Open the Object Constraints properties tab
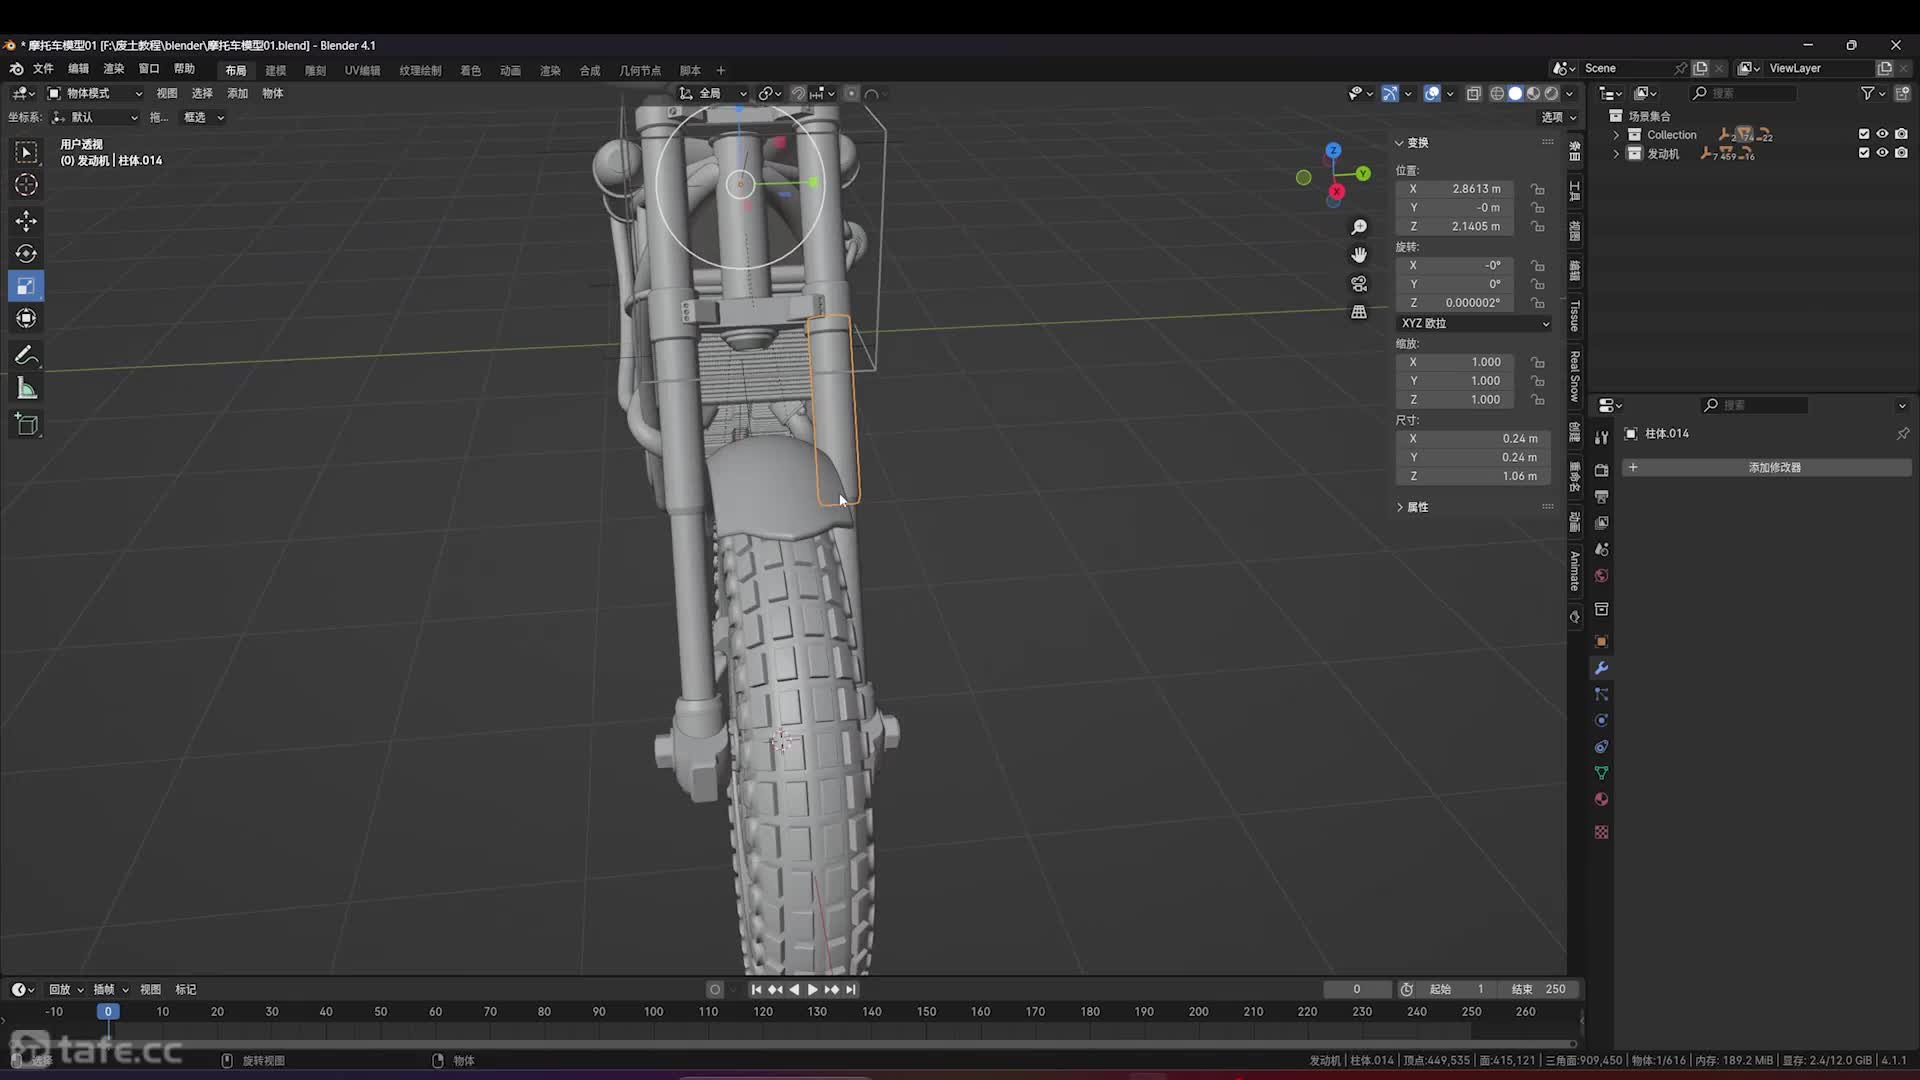 point(1601,747)
